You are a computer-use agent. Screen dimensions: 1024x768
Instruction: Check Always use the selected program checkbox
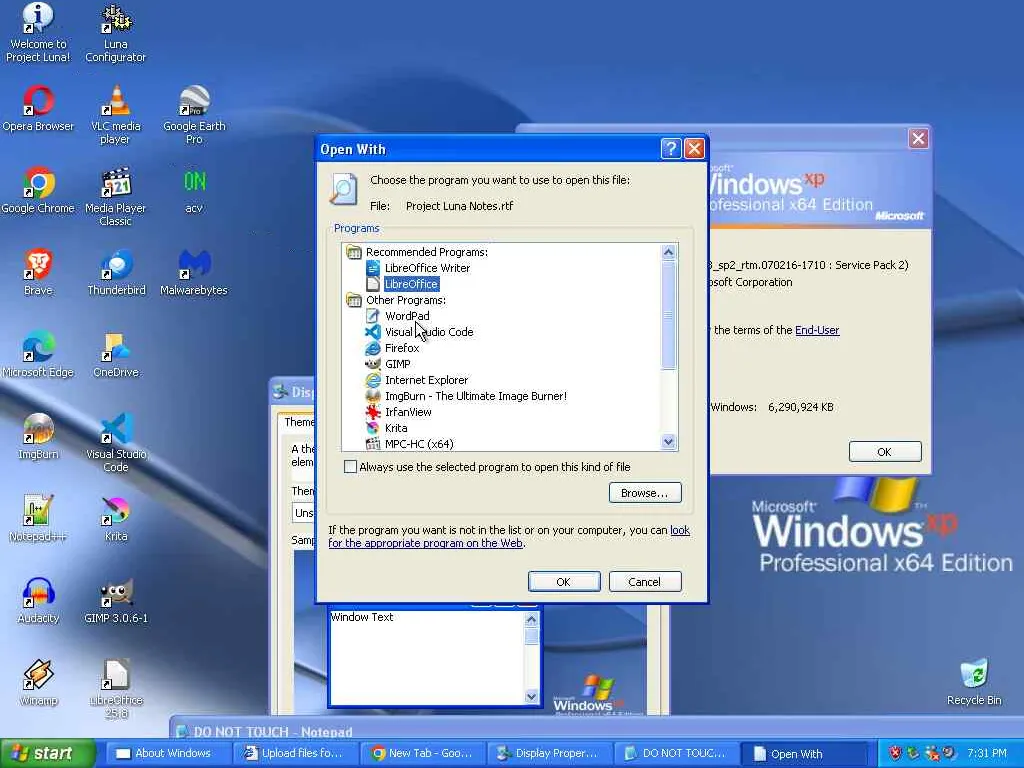(350, 467)
